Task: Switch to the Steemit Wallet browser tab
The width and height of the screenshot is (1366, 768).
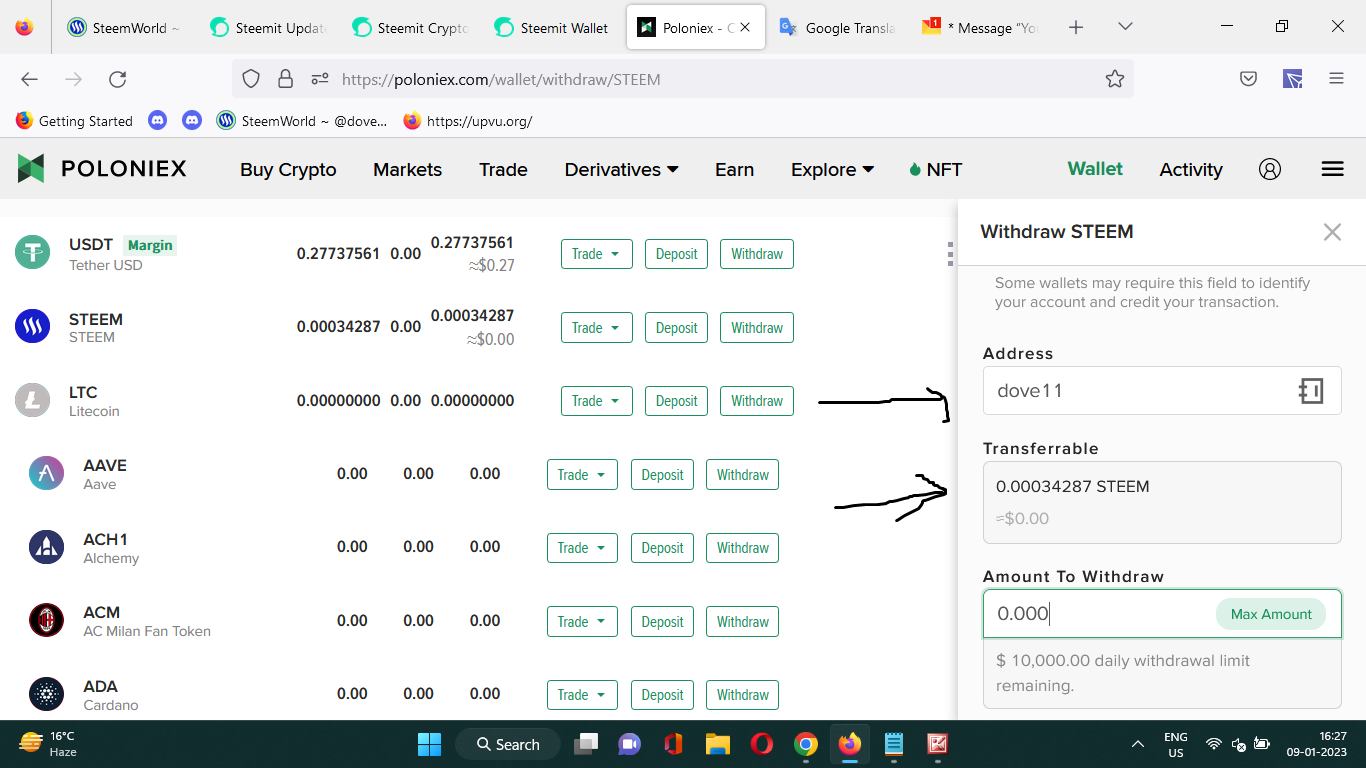Action: [x=551, y=28]
